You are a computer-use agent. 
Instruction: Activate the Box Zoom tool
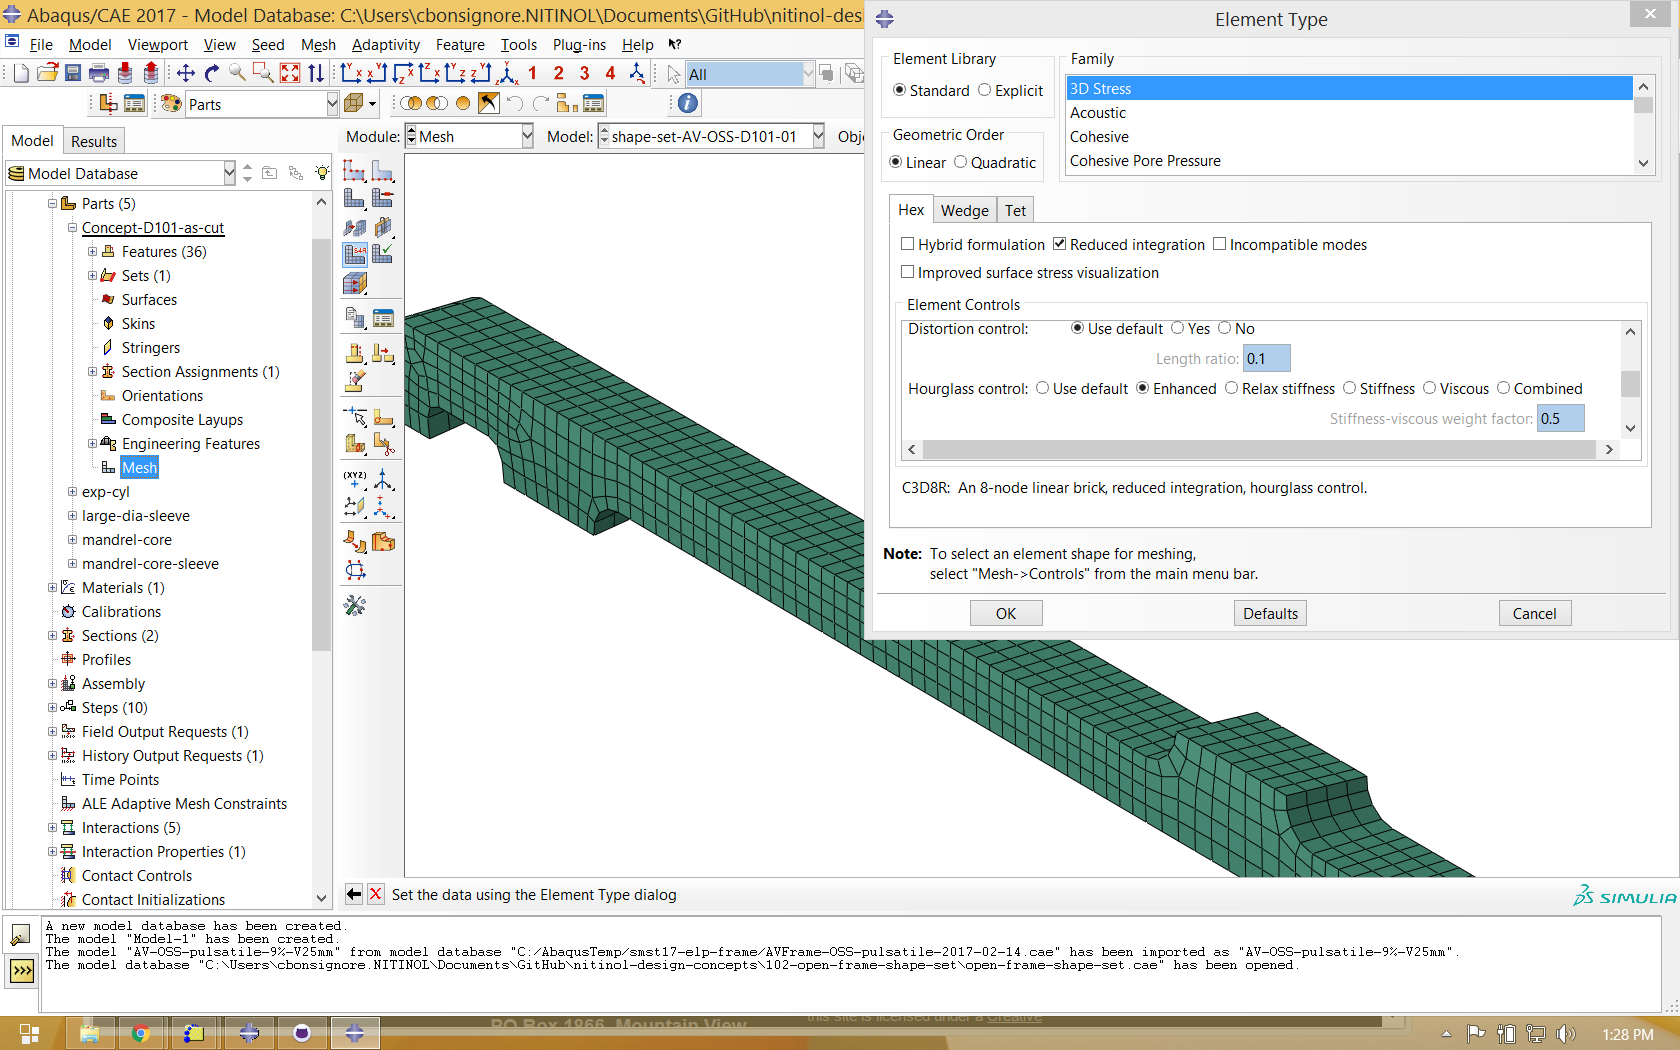pyautogui.click(x=263, y=73)
